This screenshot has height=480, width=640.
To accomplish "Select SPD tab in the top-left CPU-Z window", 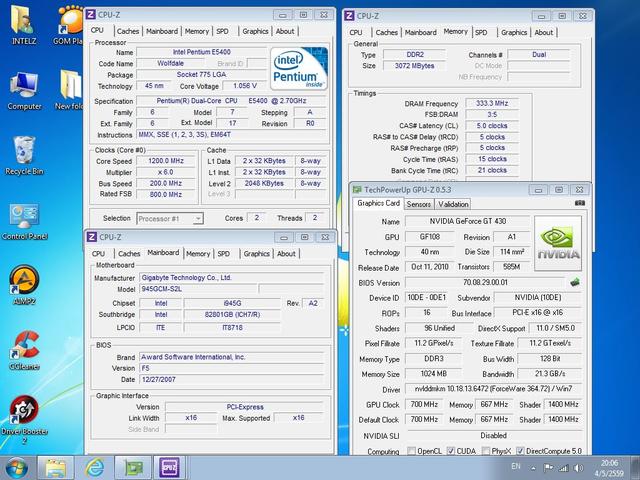I will pyautogui.click(x=222, y=31).
